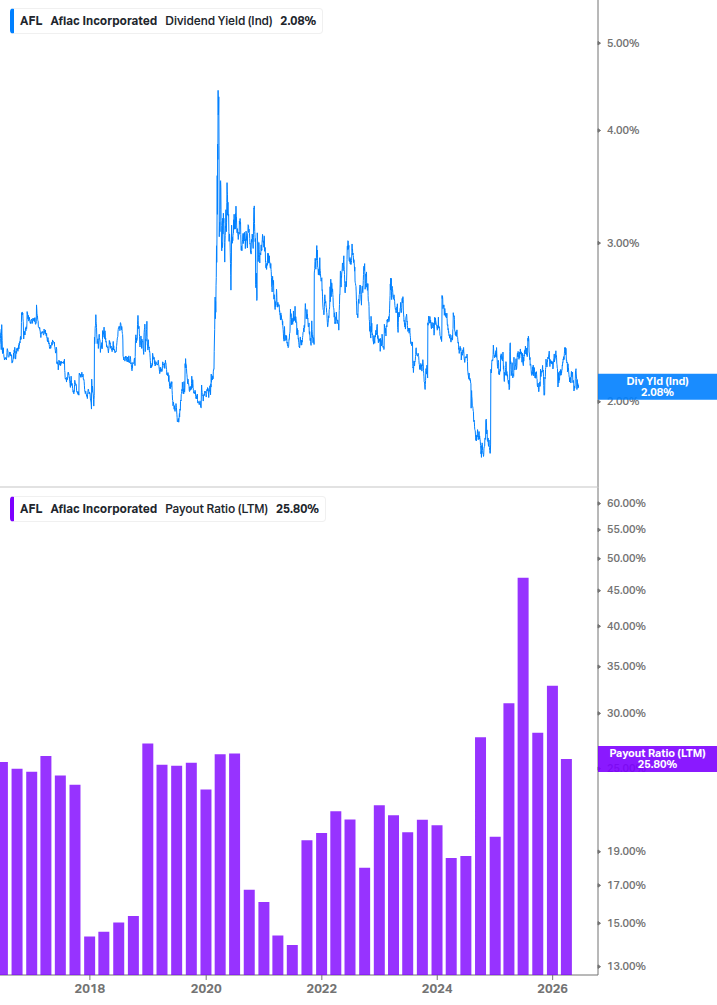Click the 2020 x-axis label
The width and height of the screenshot is (717, 1005).
click(206, 988)
